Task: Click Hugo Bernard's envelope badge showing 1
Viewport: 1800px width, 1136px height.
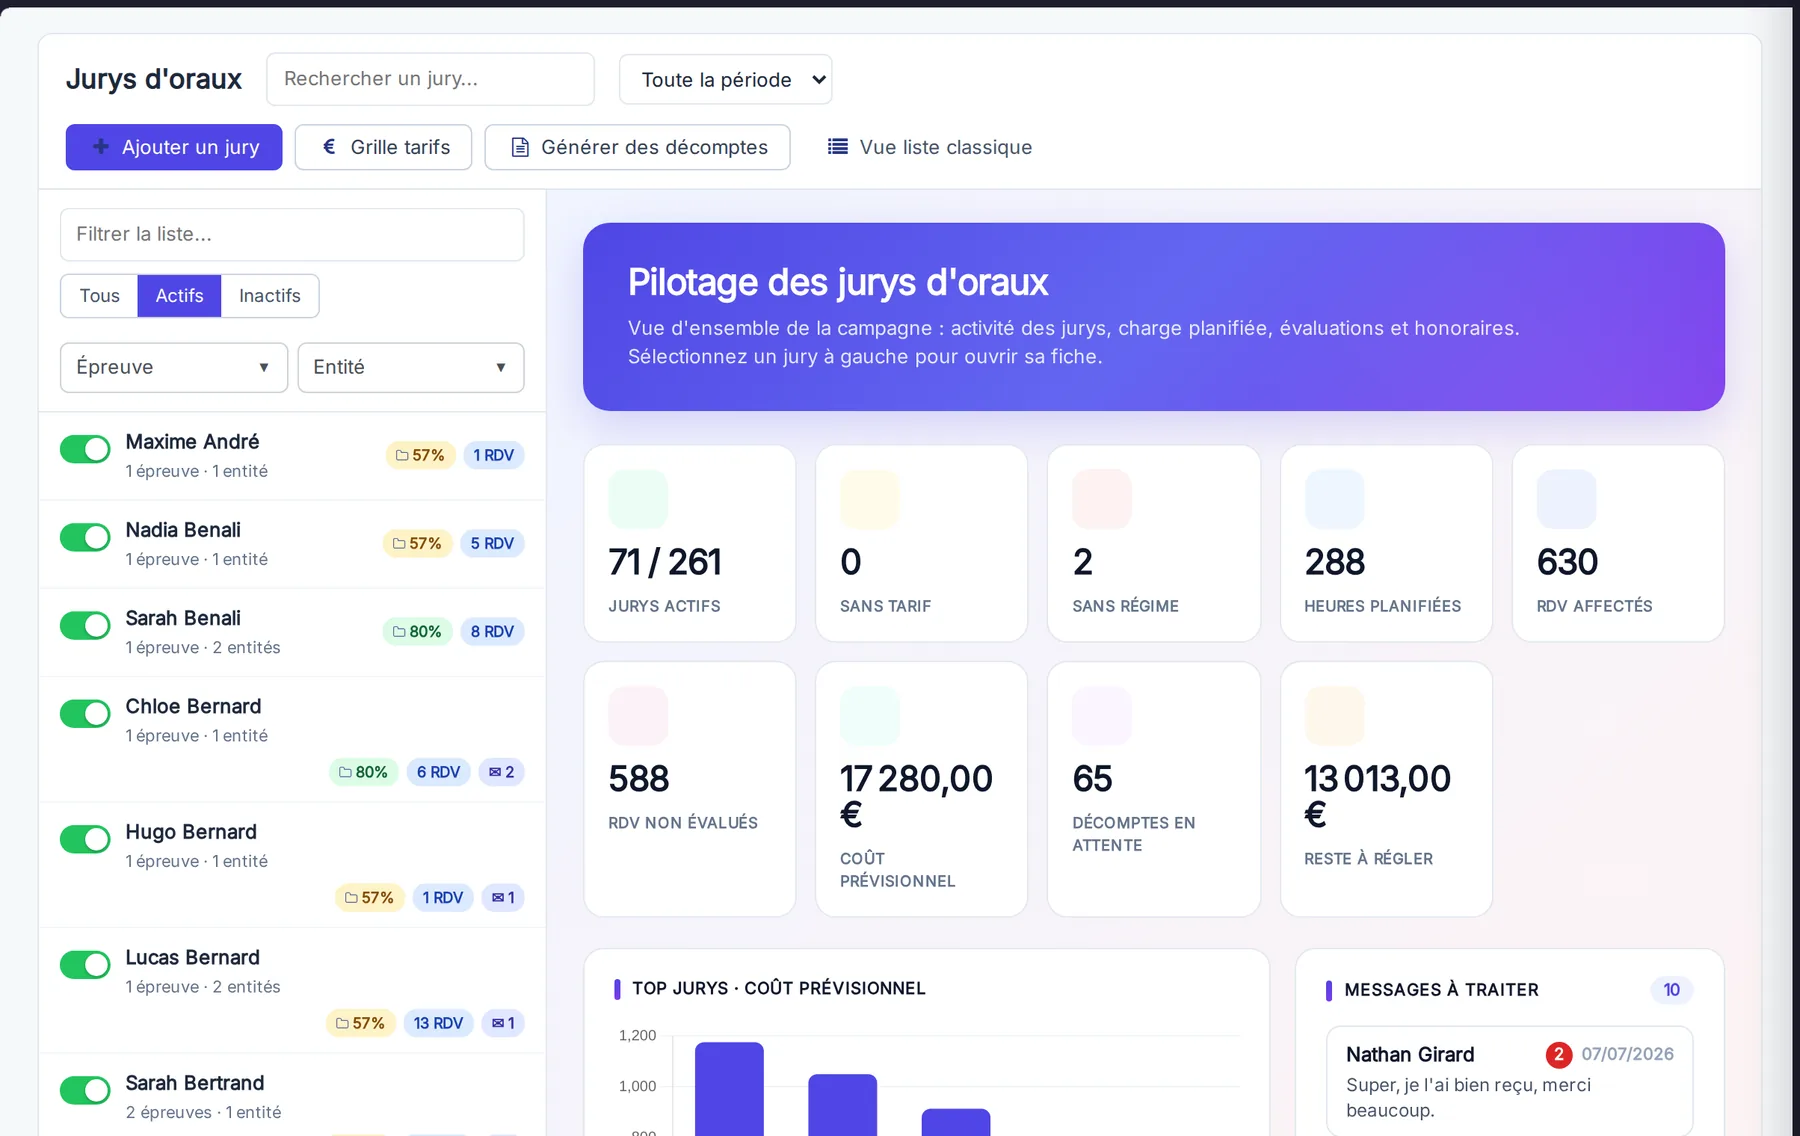Action: pyautogui.click(x=503, y=897)
